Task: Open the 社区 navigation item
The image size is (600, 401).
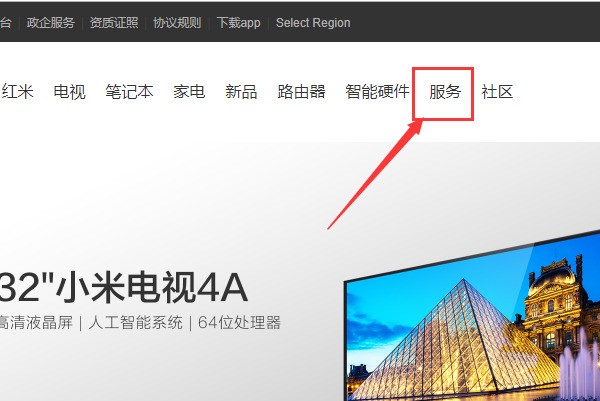Action: tap(497, 92)
